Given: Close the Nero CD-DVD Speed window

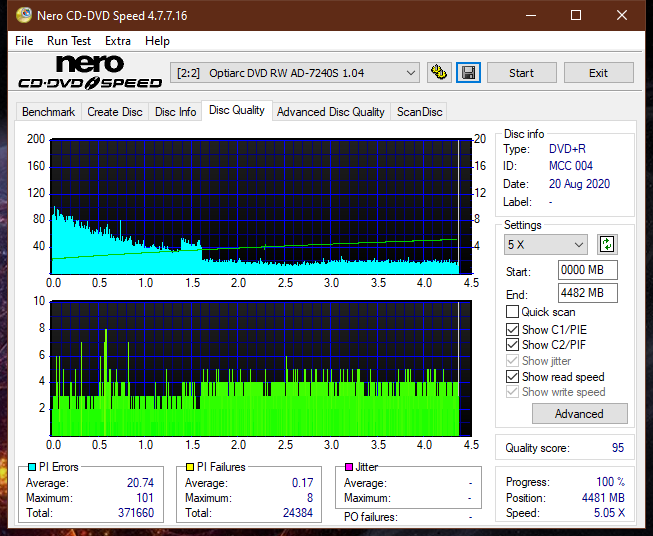Looking at the screenshot, I should tap(622, 15).
